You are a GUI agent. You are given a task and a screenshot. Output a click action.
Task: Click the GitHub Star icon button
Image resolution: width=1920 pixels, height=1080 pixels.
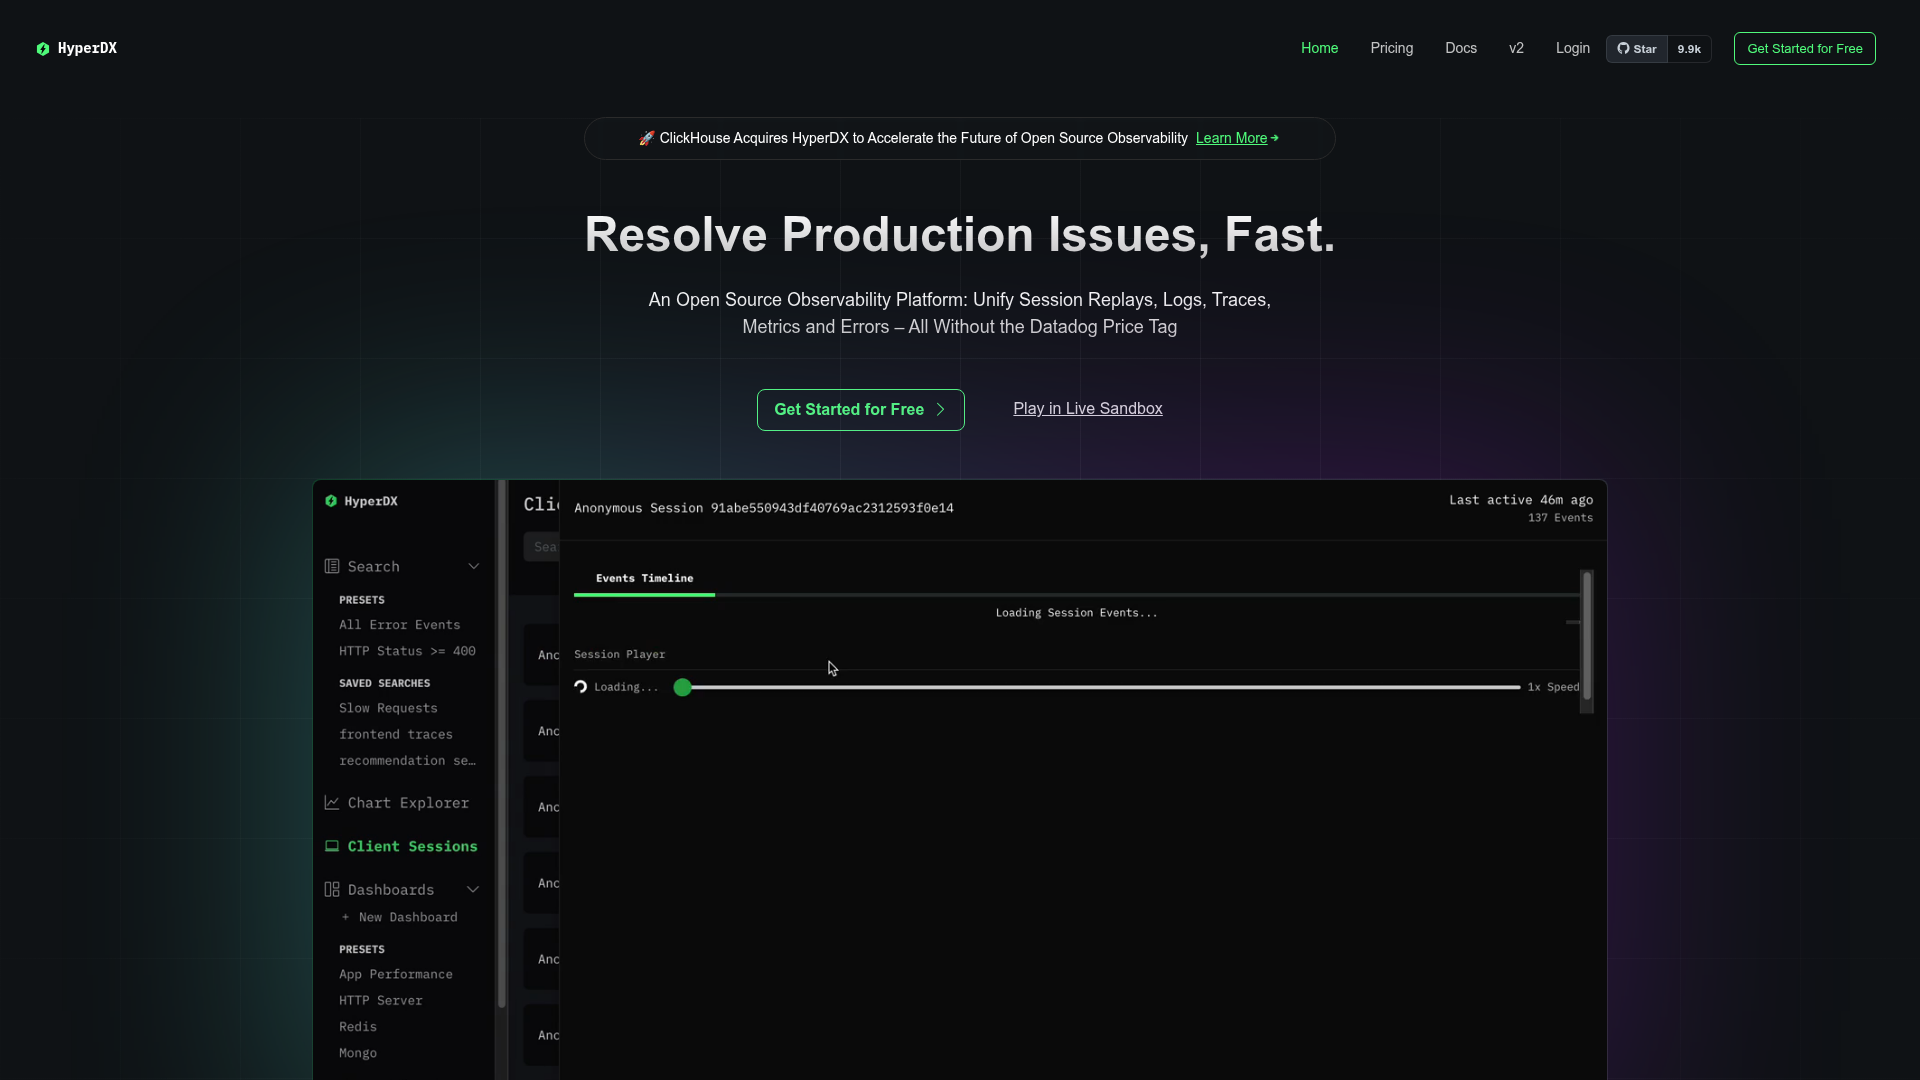[1636, 49]
